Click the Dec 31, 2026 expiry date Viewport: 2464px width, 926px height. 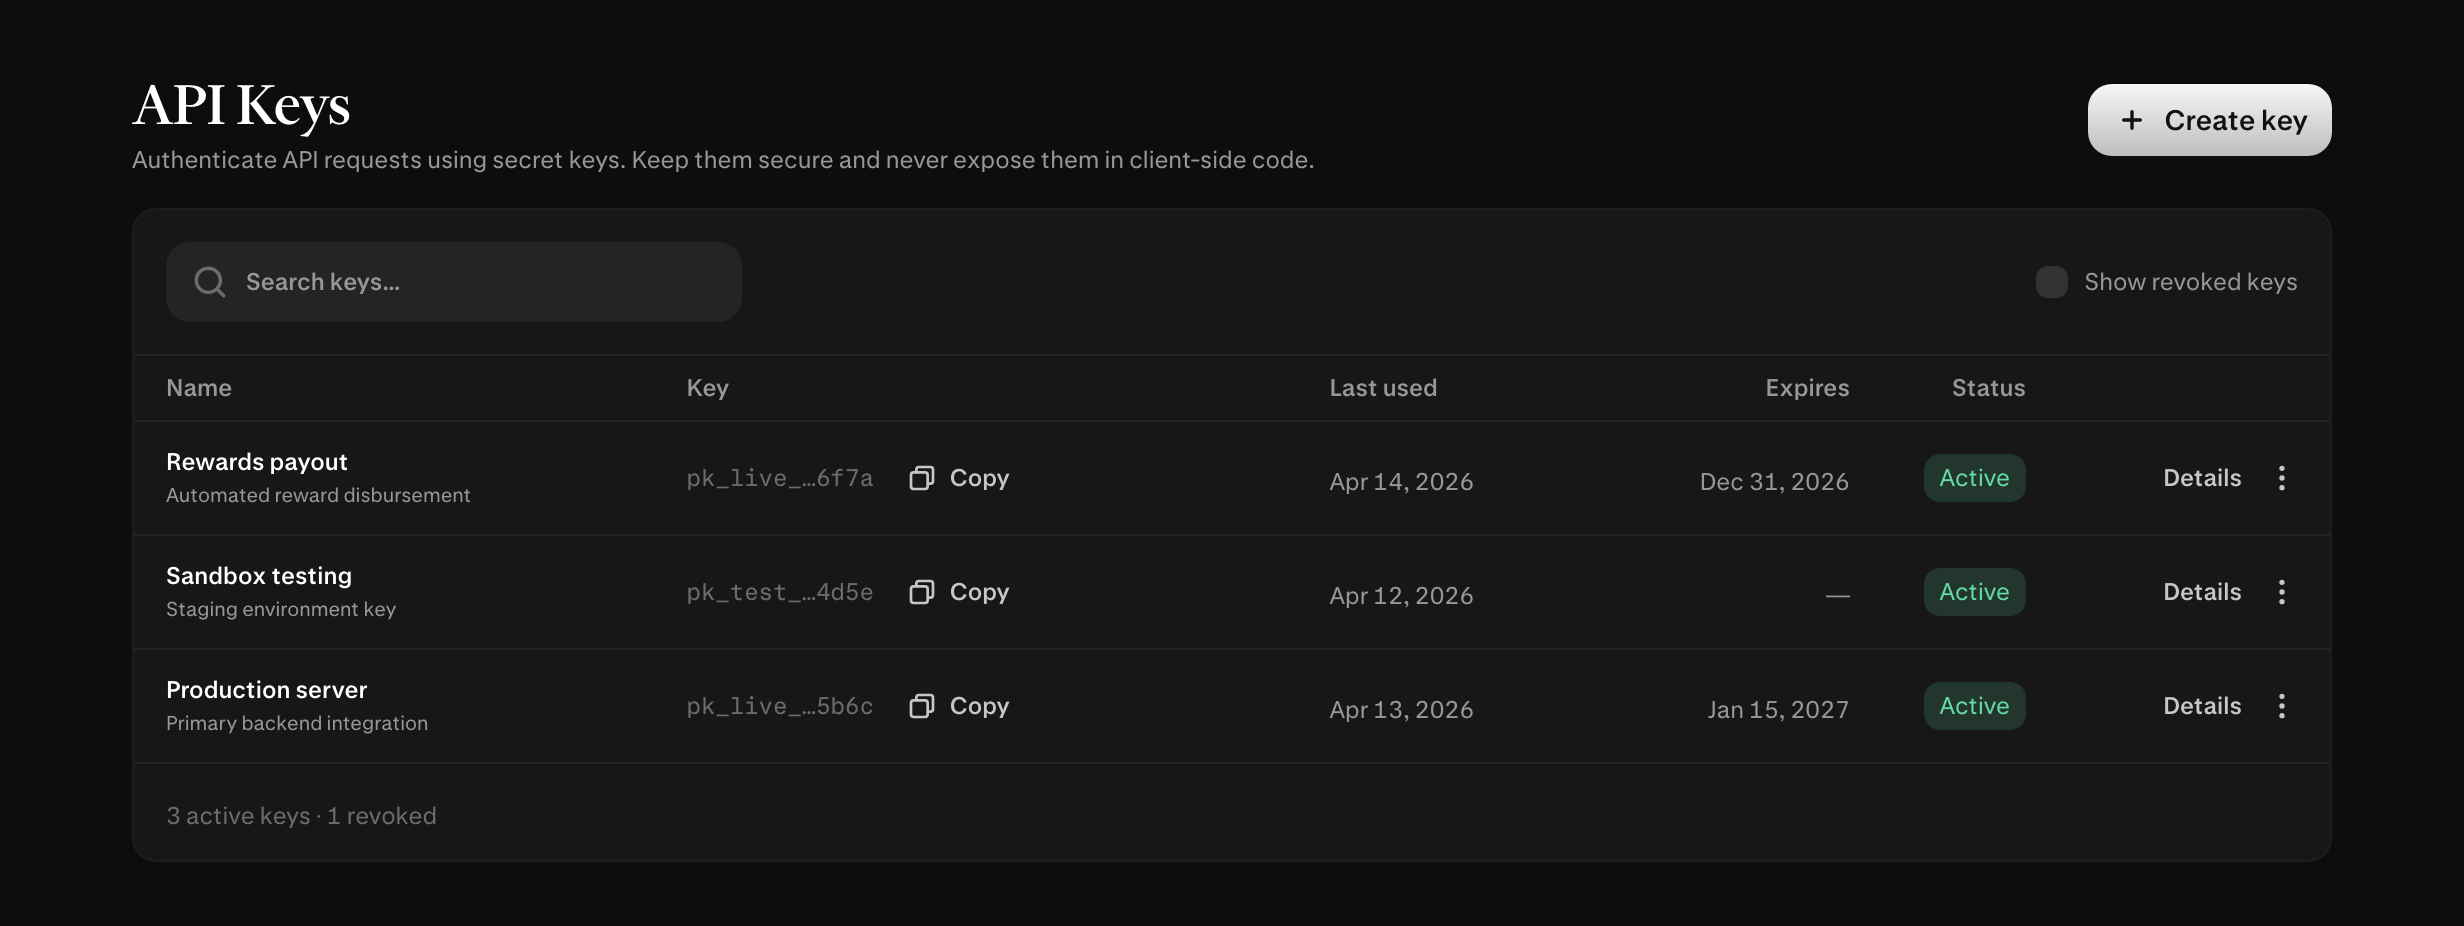tap(1774, 482)
